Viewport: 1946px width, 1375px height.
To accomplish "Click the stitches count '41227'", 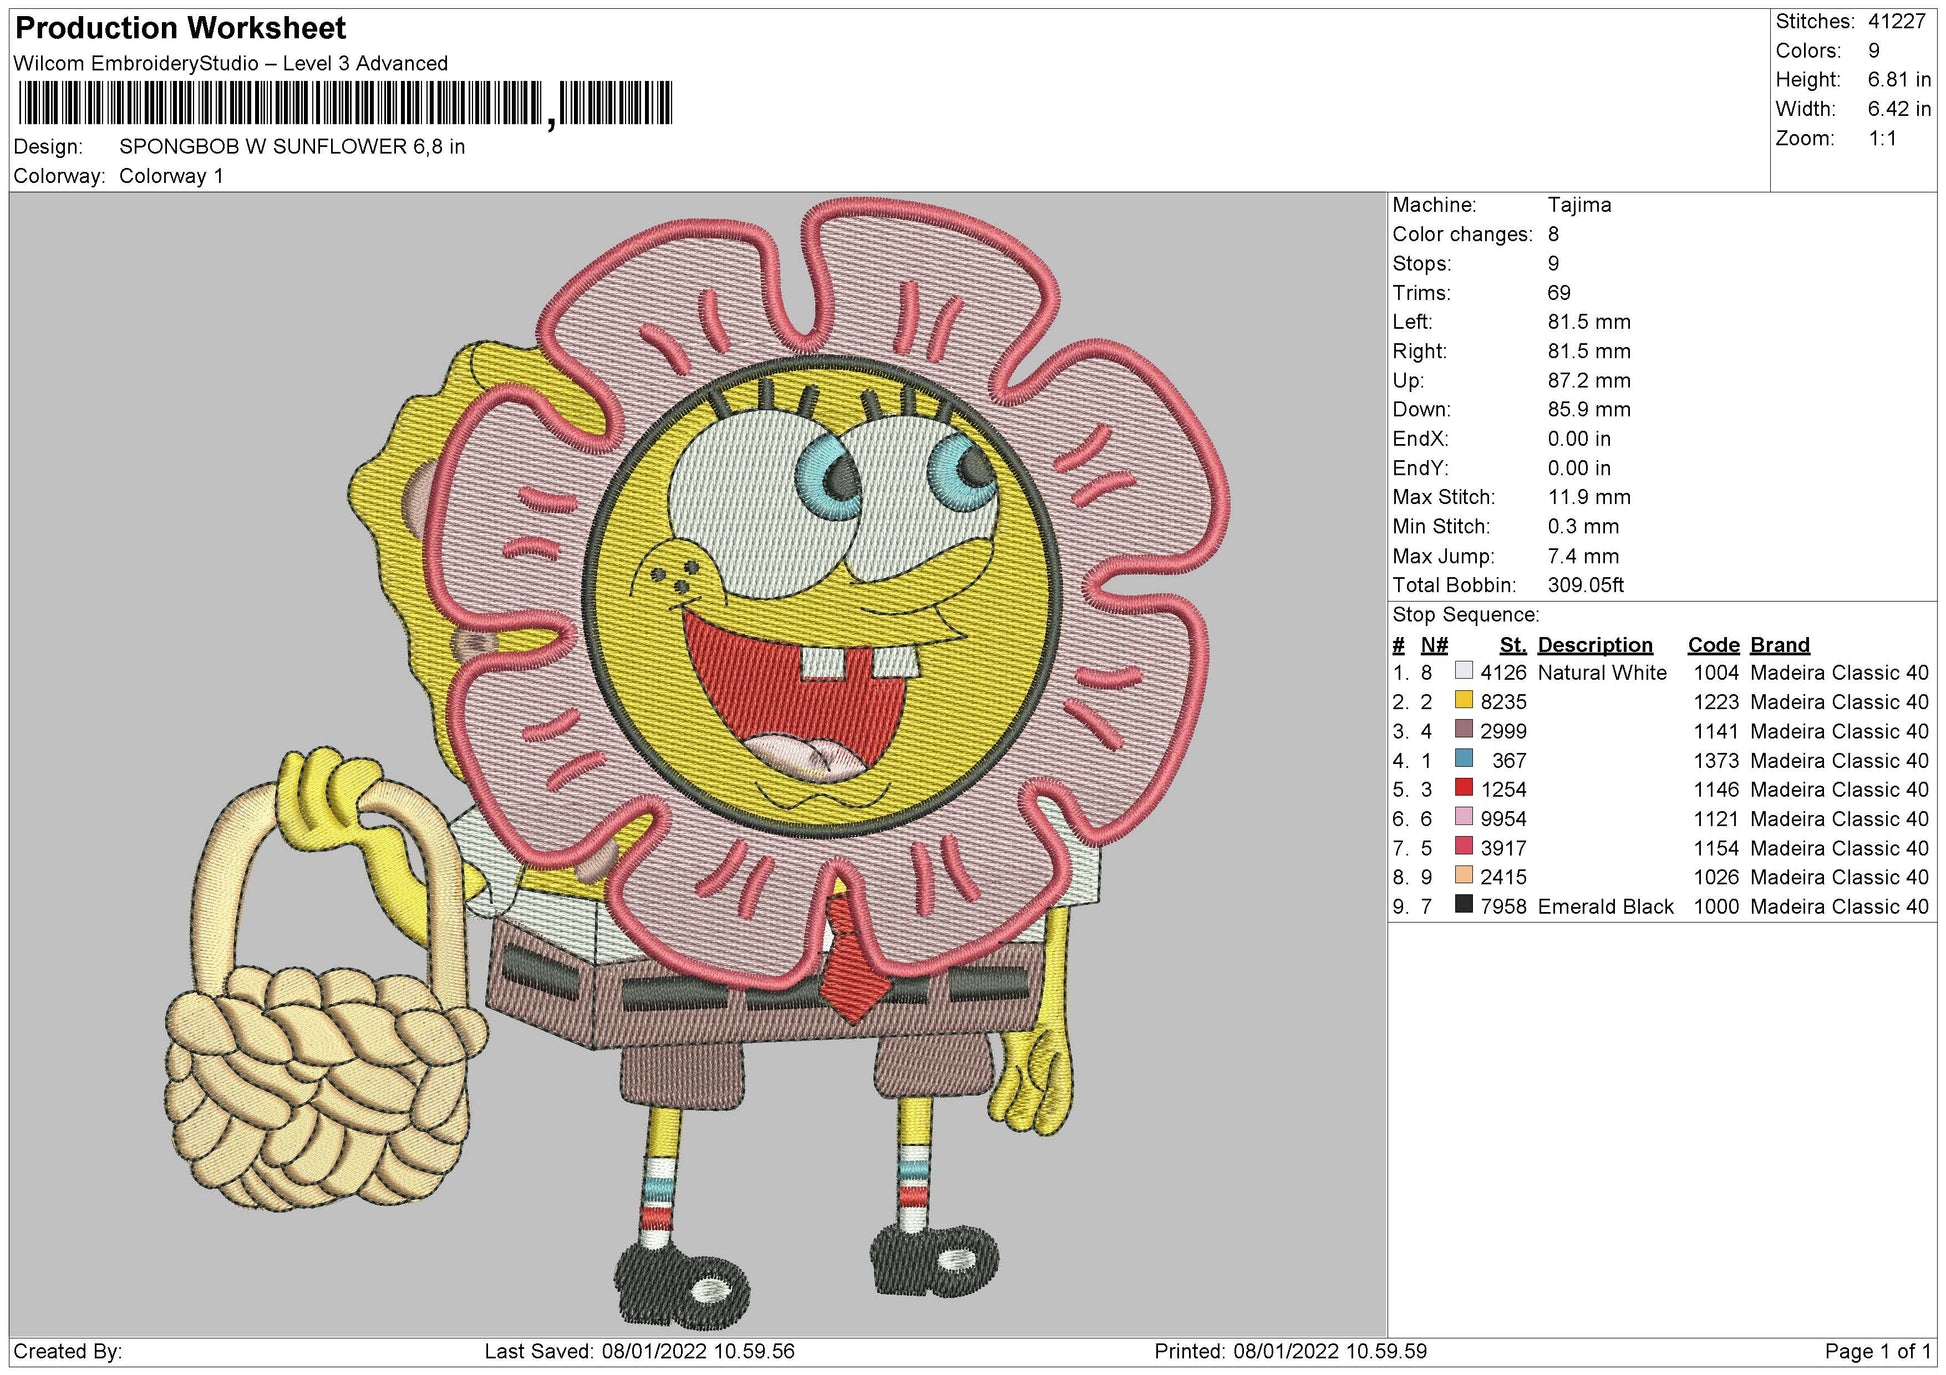I will tap(1897, 21).
